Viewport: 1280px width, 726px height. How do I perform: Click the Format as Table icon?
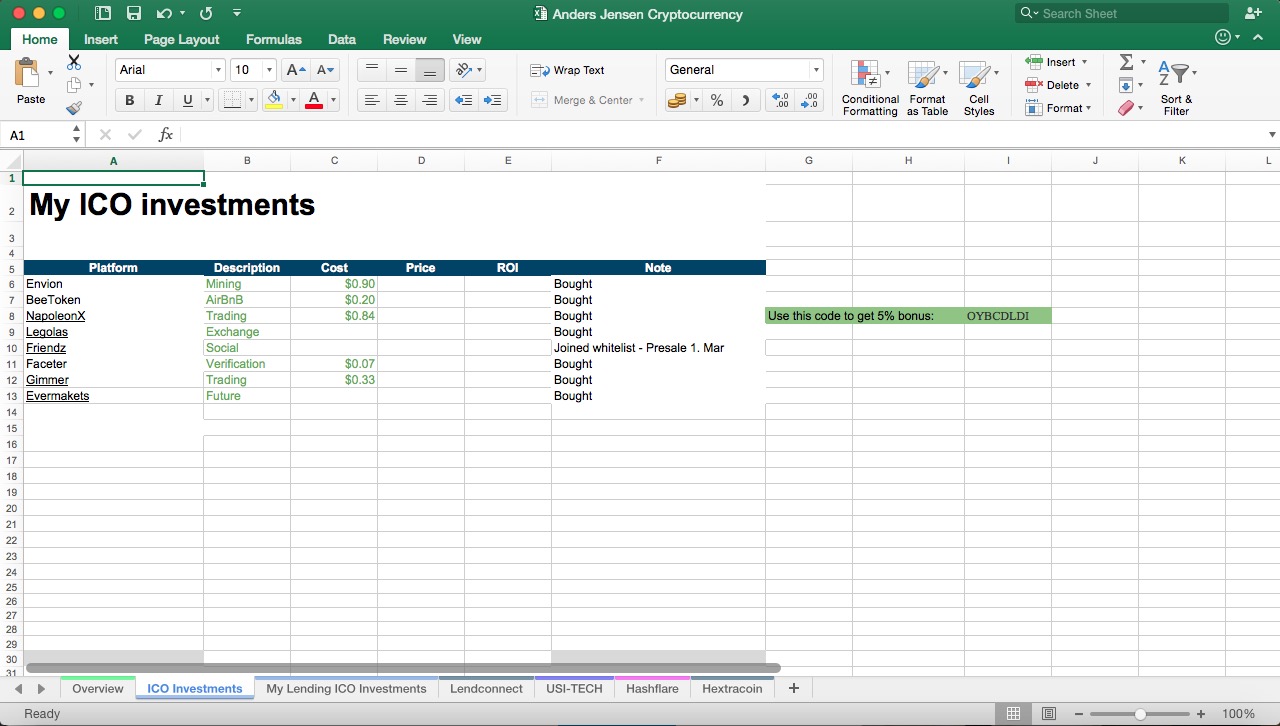pos(924,75)
